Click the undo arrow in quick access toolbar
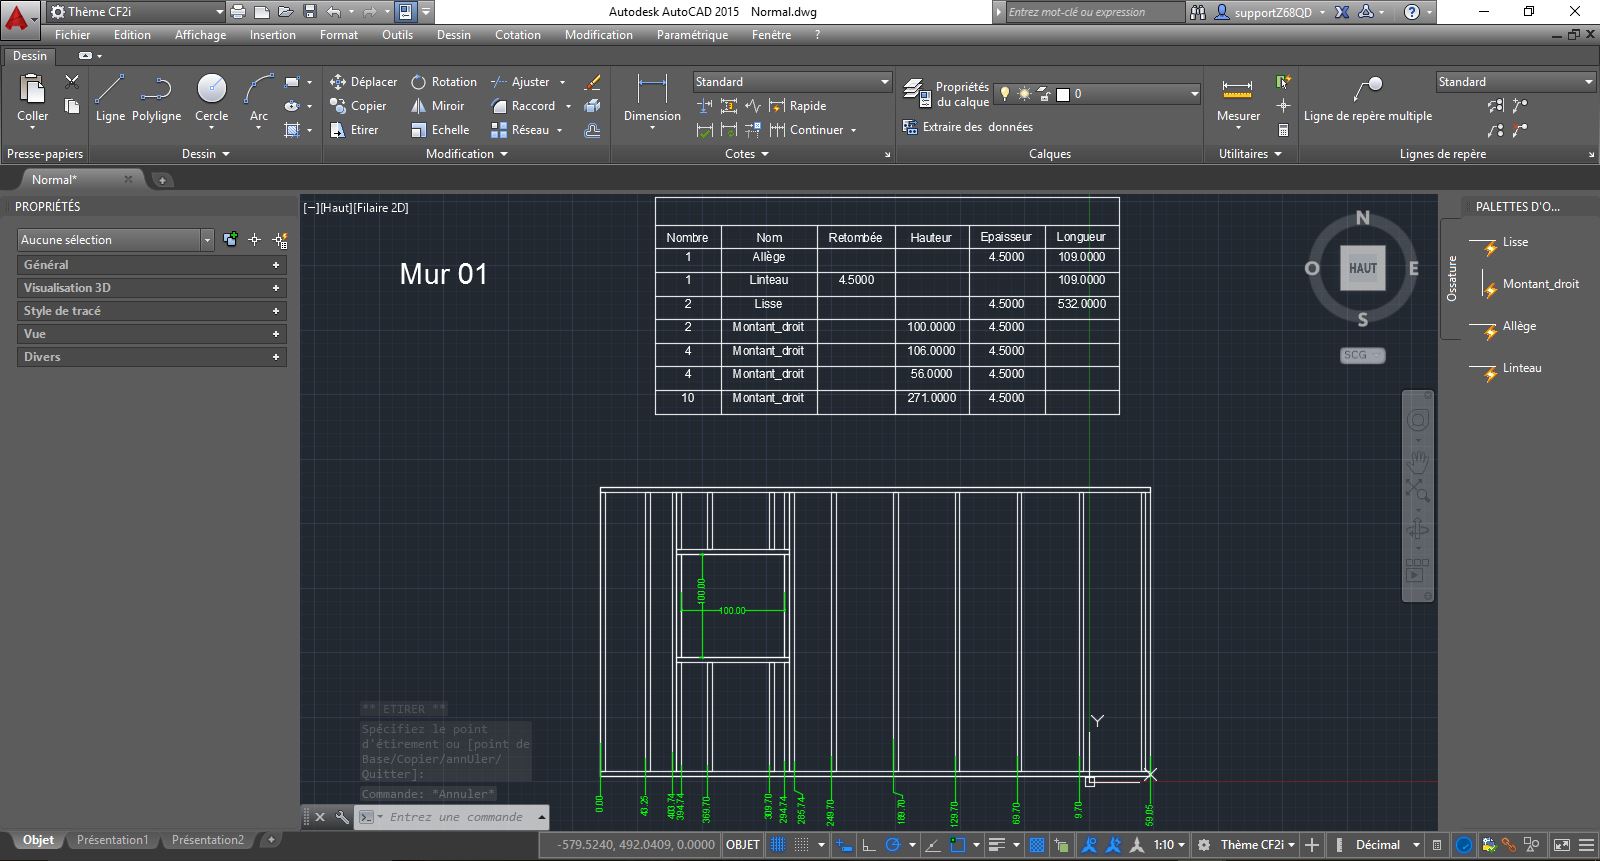 333,12
